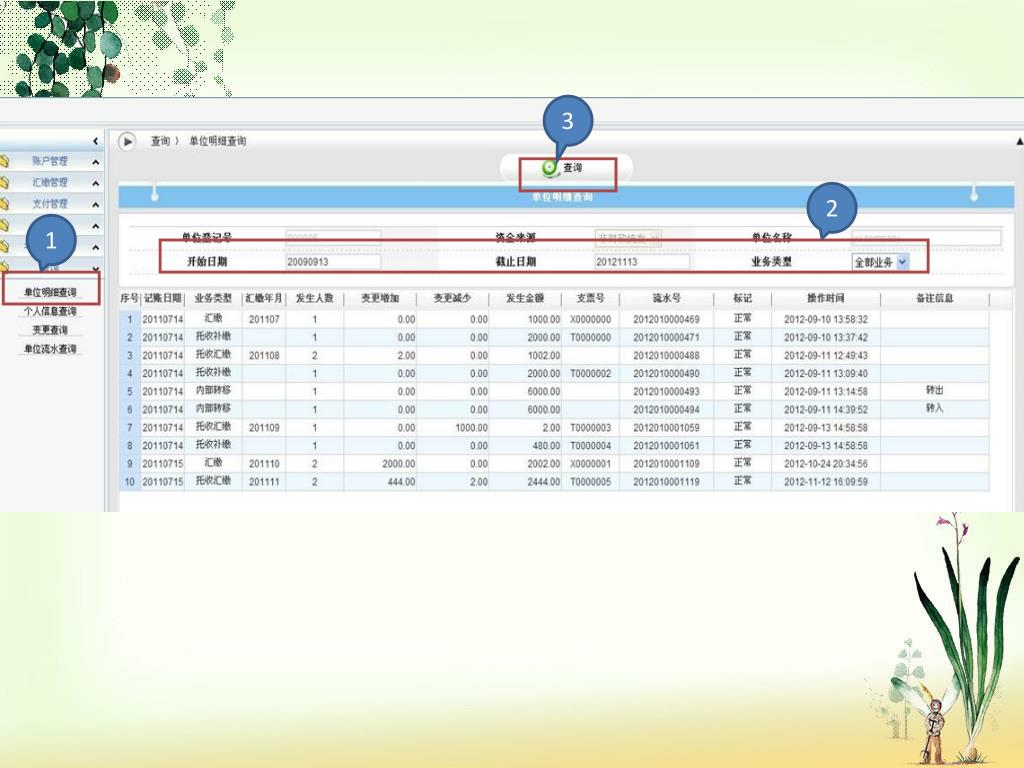This screenshot has height=768, width=1024.
Task: Go to 单位流水查询 in the sidebar
Action: [50, 349]
